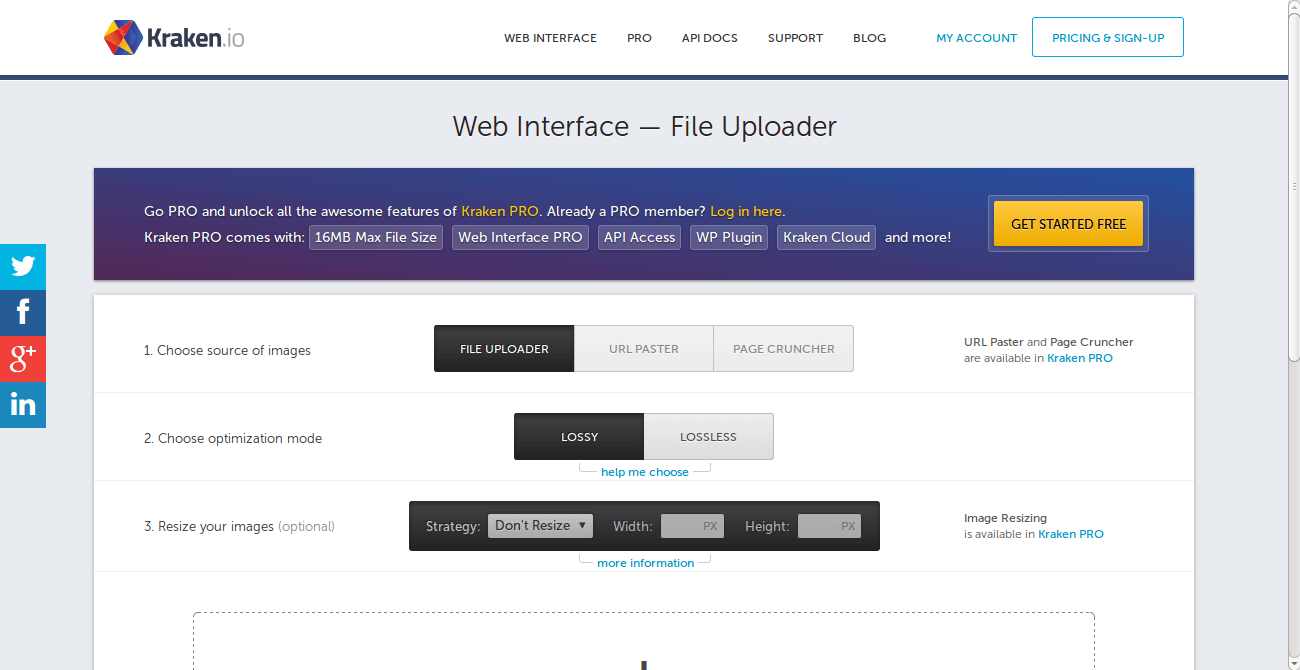Image resolution: width=1300 pixels, height=670 pixels.
Task: Open the Support nav item
Action: coord(795,38)
